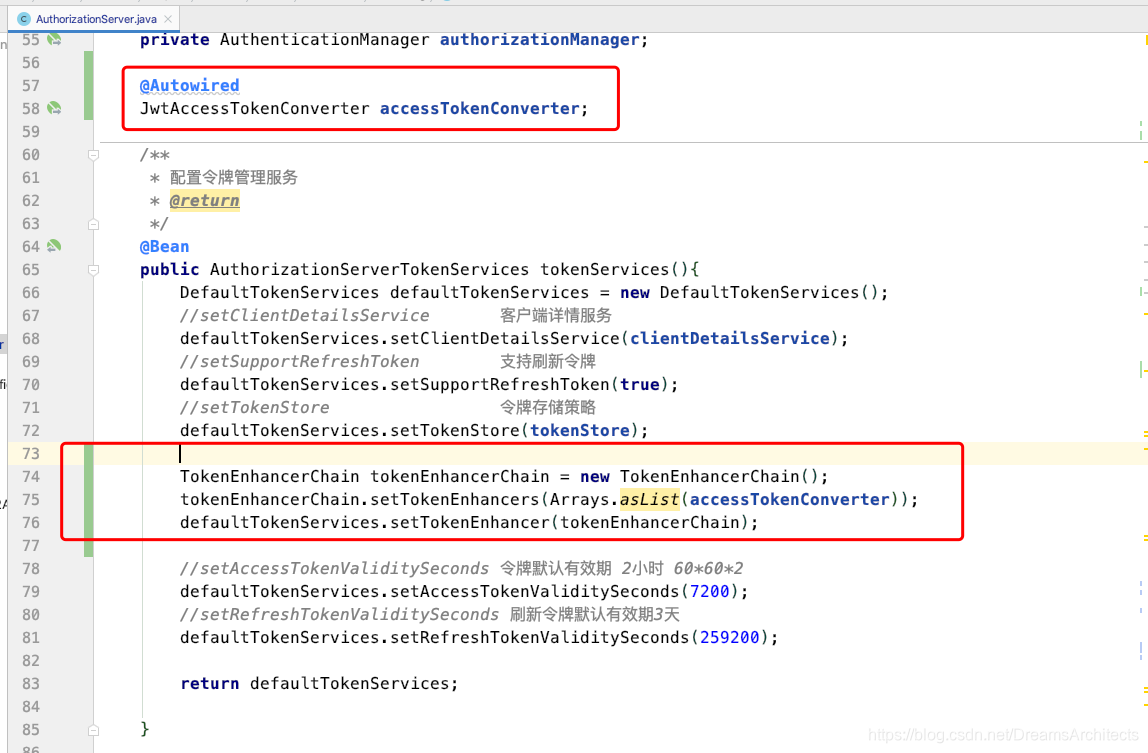Click line number 73 in the gutter
1148x753 pixels.
pyautogui.click(x=31, y=453)
